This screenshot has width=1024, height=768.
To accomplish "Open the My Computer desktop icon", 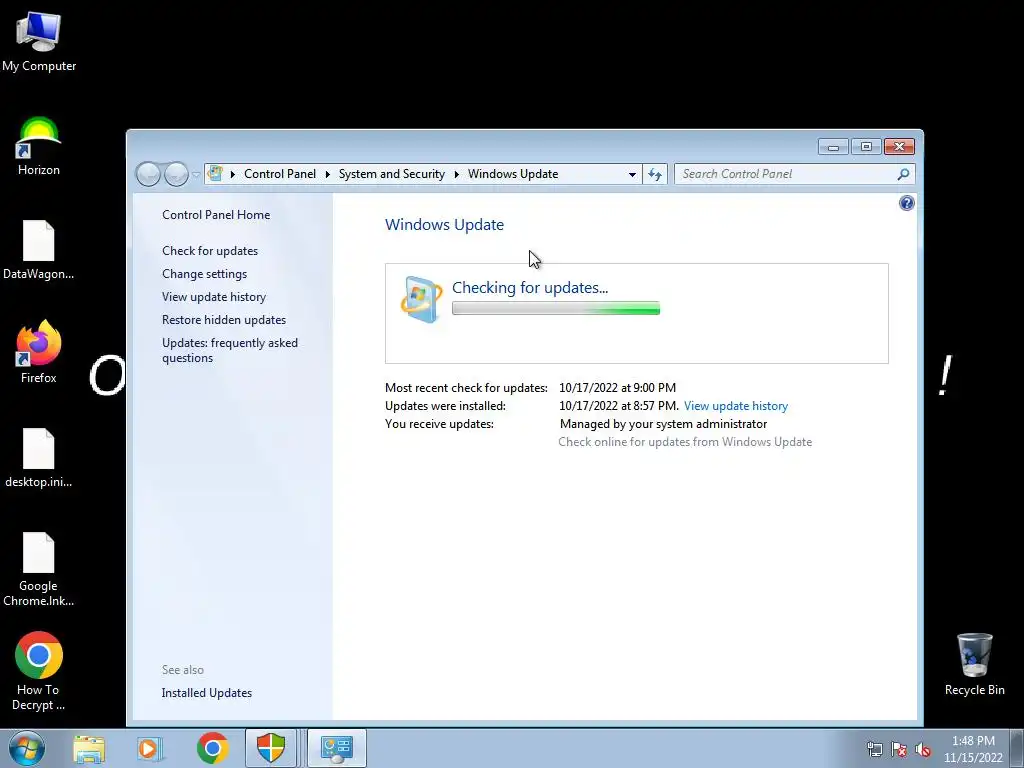I will click(x=39, y=42).
